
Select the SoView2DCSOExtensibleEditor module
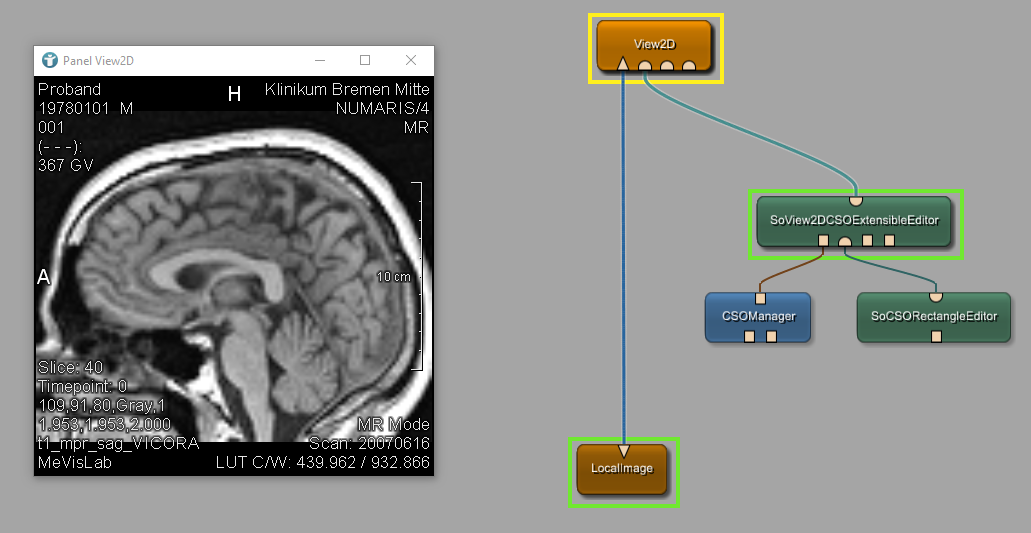coord(853,219)
